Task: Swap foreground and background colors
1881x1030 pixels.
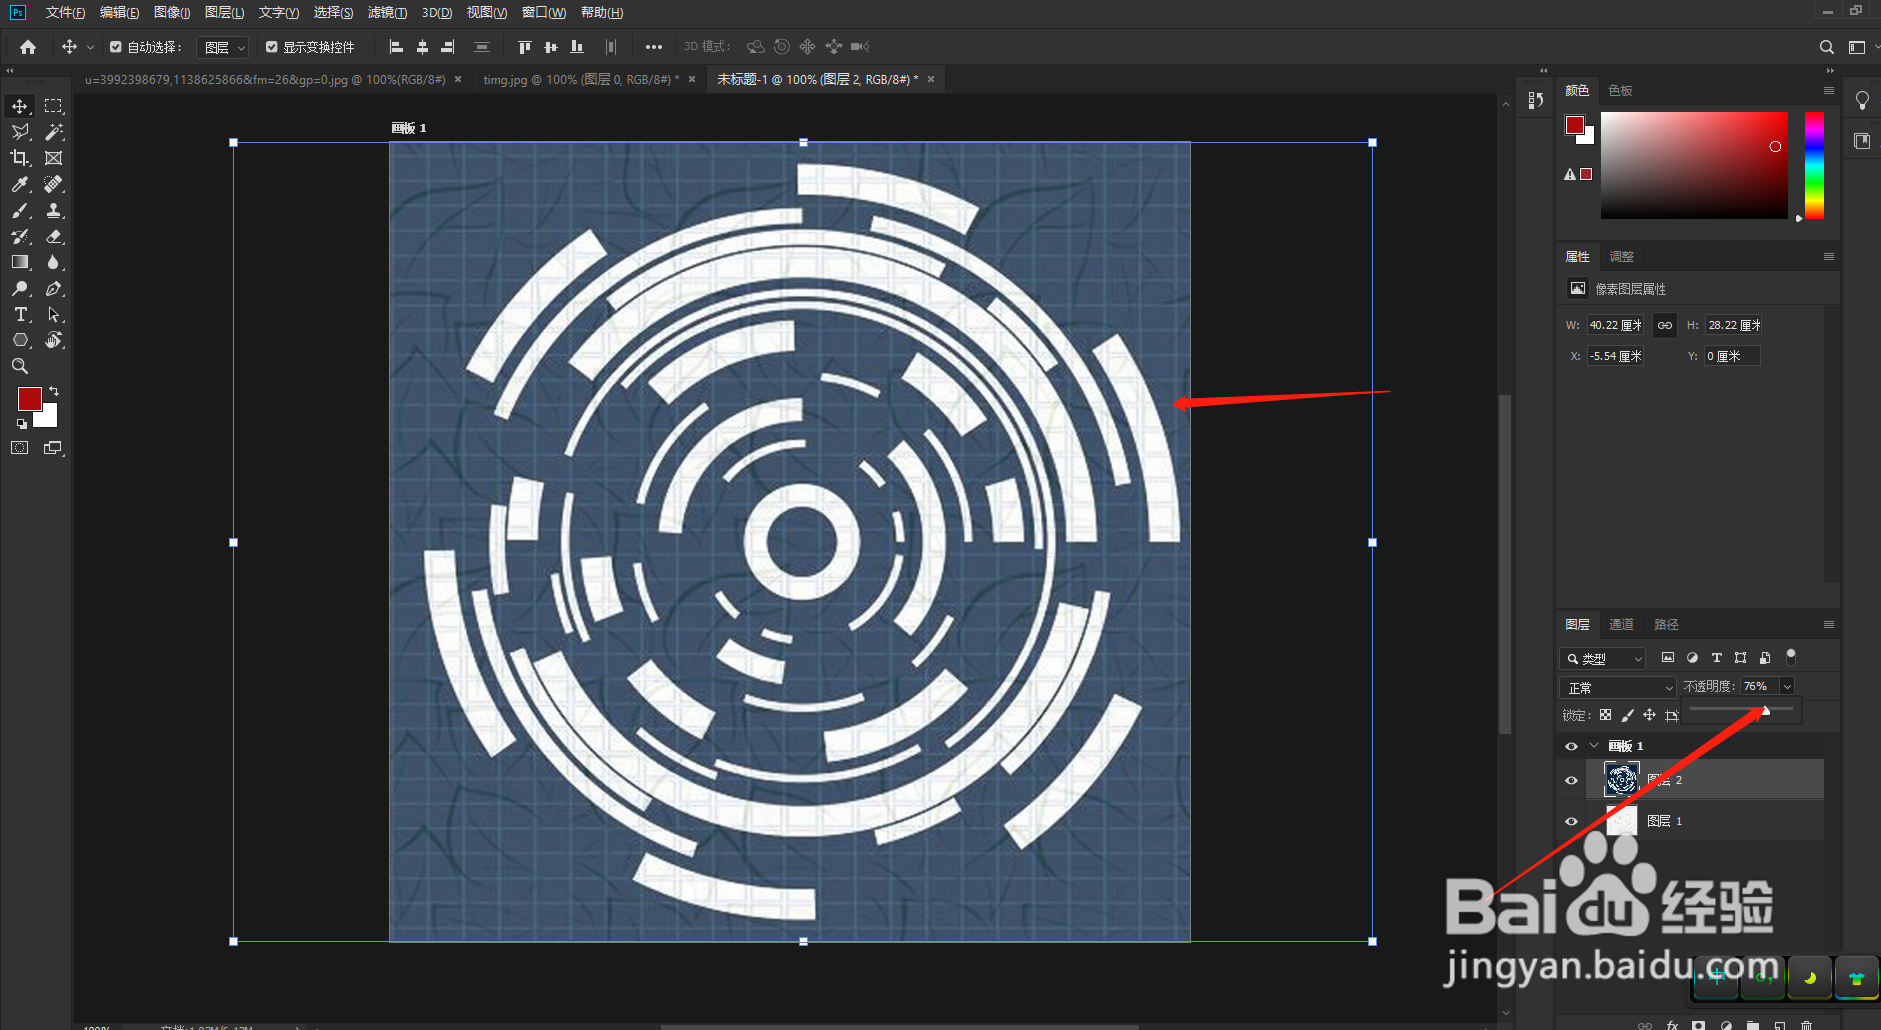Action: point(54,391)
